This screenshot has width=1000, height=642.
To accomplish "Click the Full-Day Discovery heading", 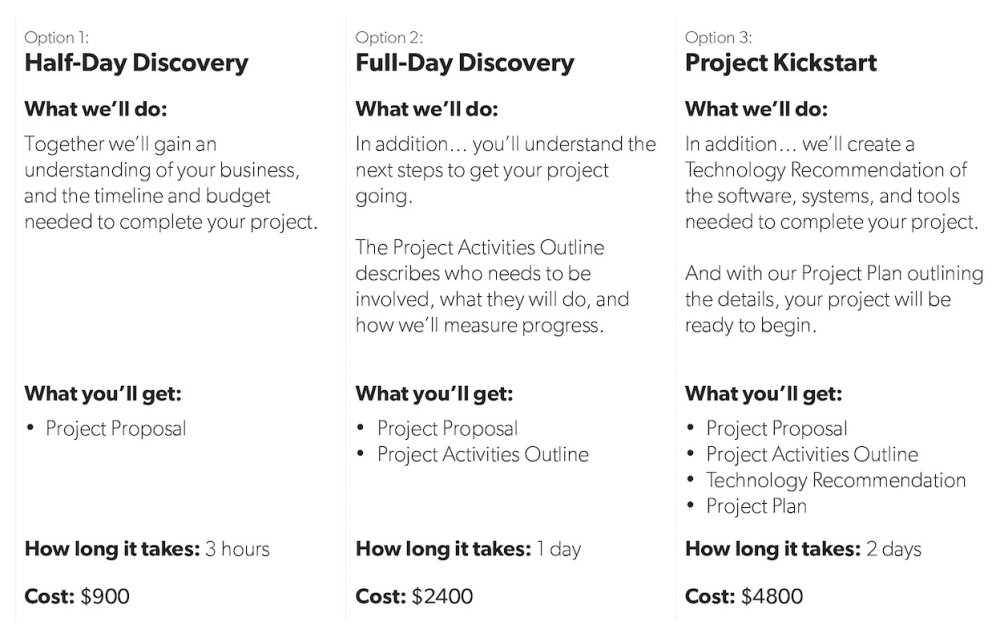I will tap(464, 63).
